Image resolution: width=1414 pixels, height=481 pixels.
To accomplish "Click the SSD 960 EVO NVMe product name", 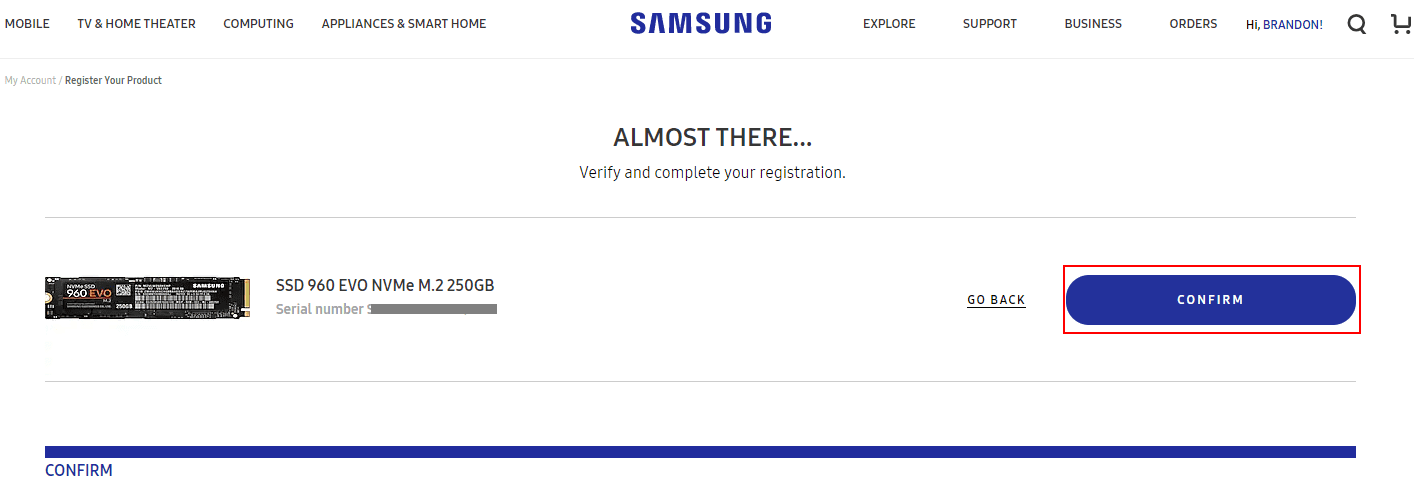I will click(385, 286).
